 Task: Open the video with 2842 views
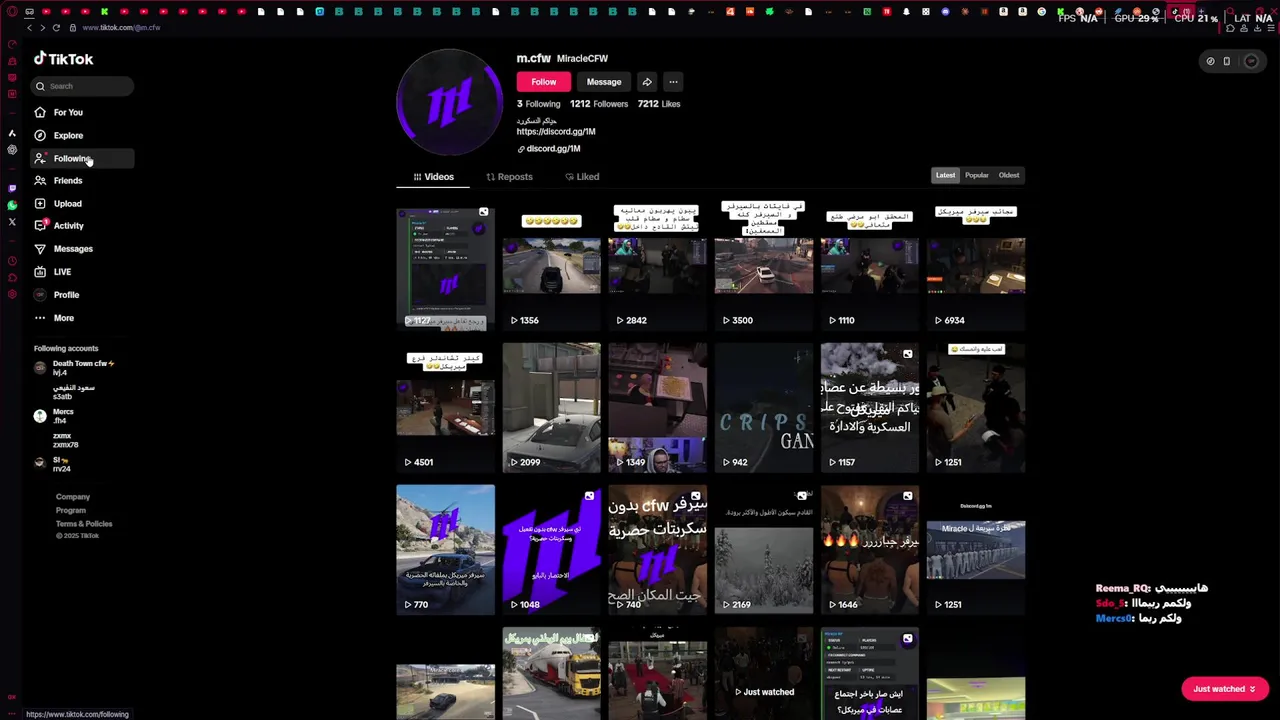tap(658, 269)
